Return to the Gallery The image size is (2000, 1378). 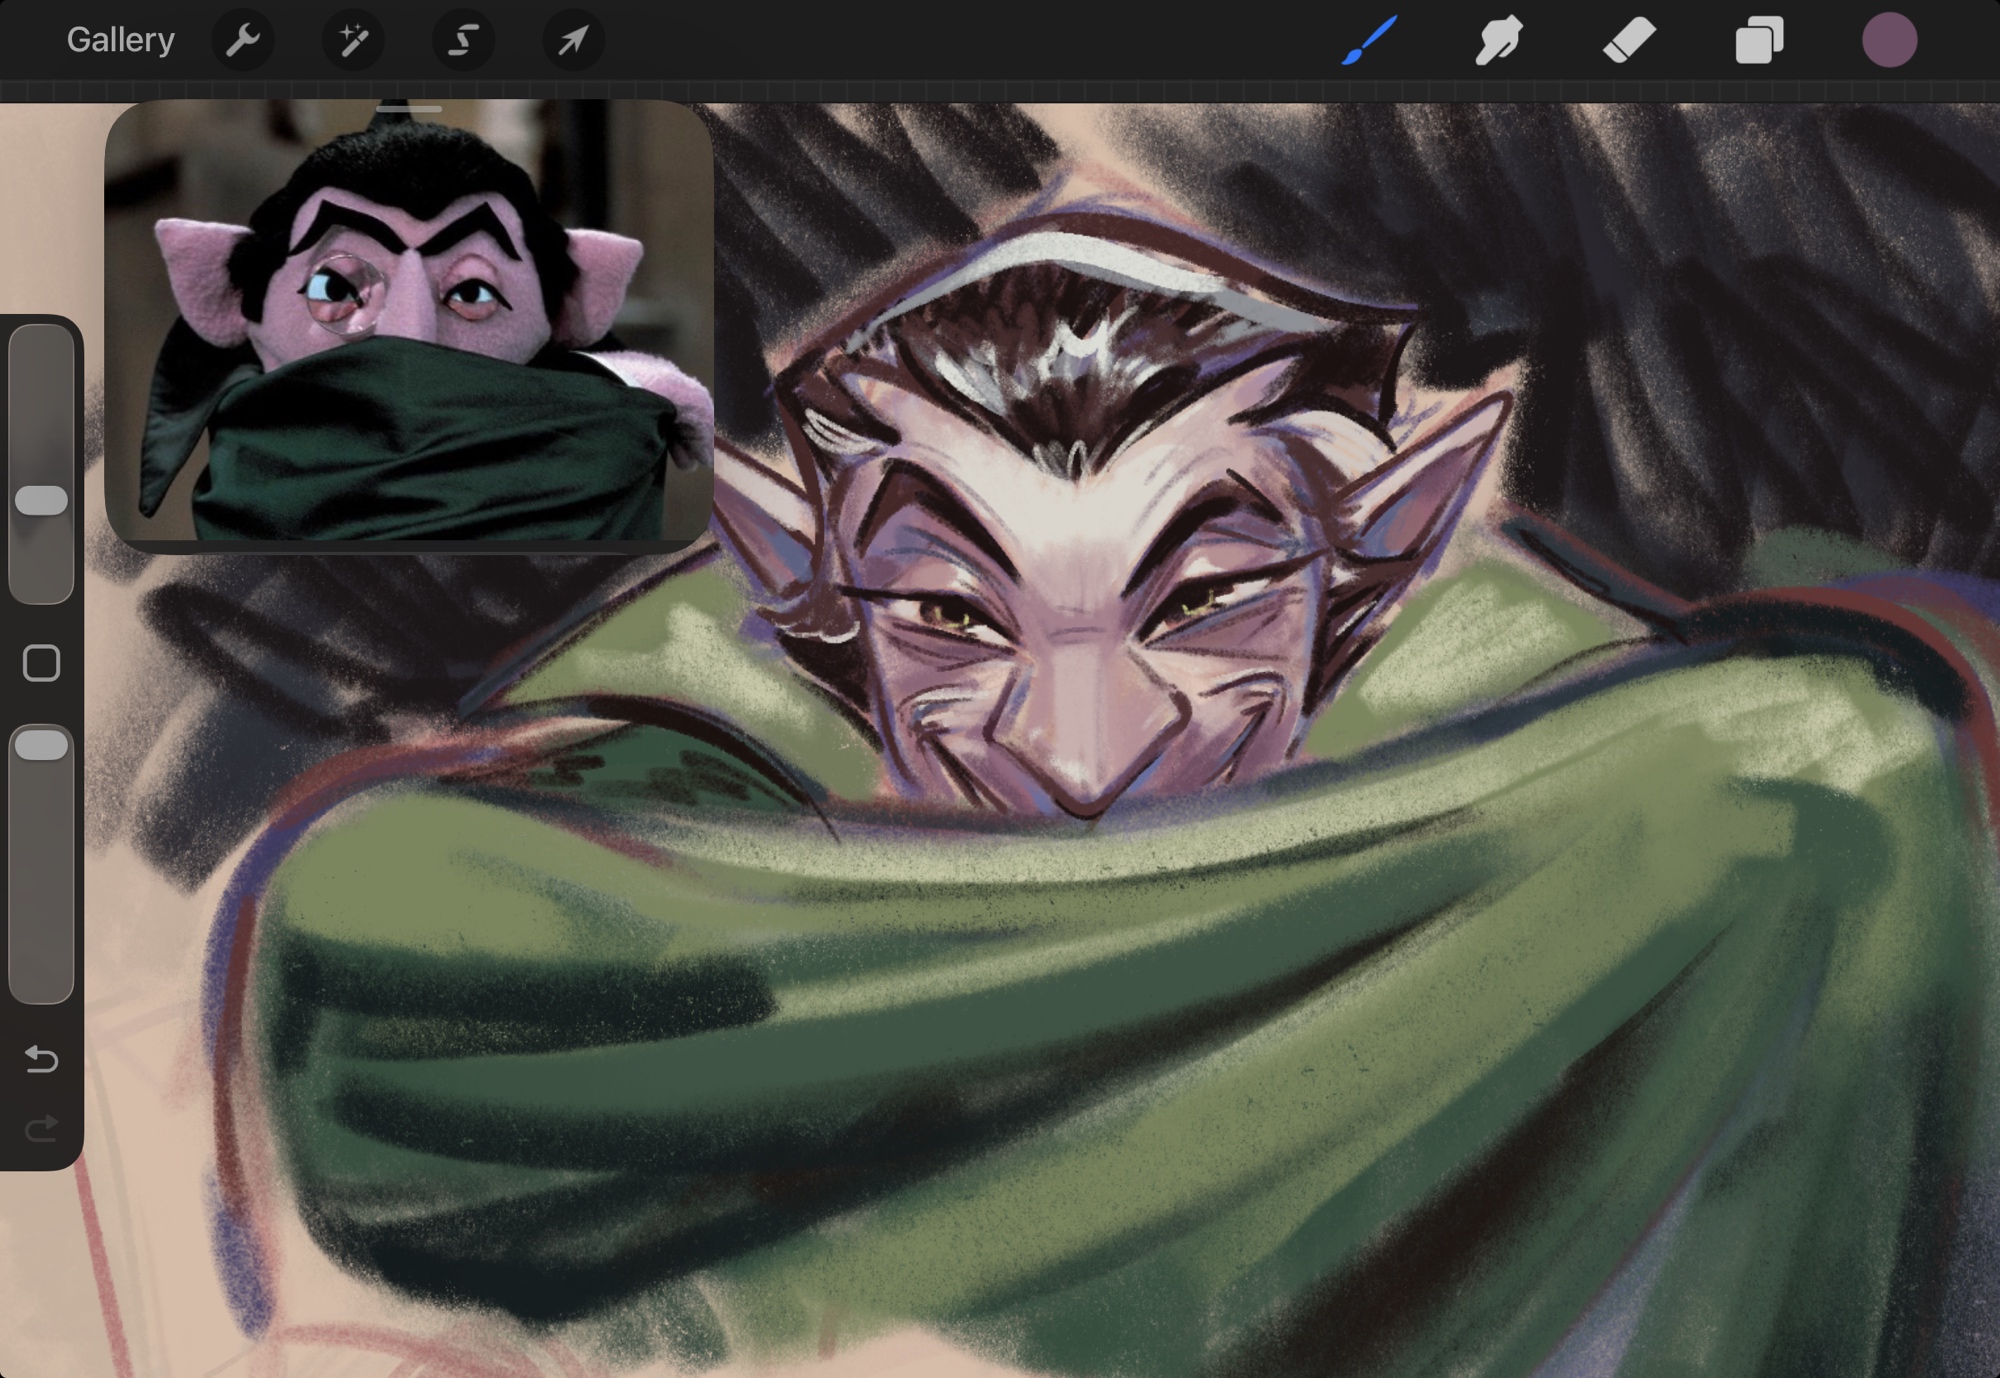[x=120, y=40]
